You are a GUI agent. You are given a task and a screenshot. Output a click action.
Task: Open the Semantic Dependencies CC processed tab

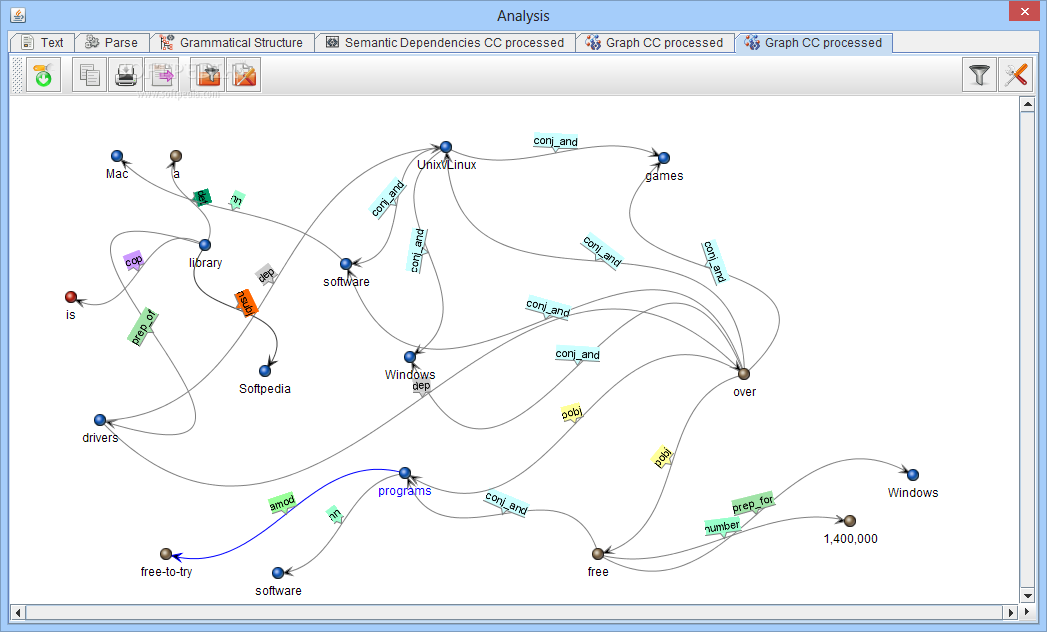pos(445,43)
